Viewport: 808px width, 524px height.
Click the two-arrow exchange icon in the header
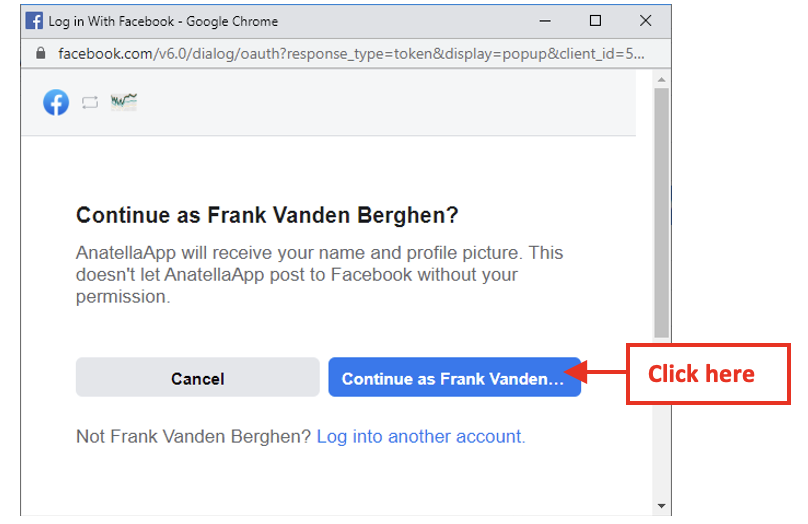pos(90,102)
